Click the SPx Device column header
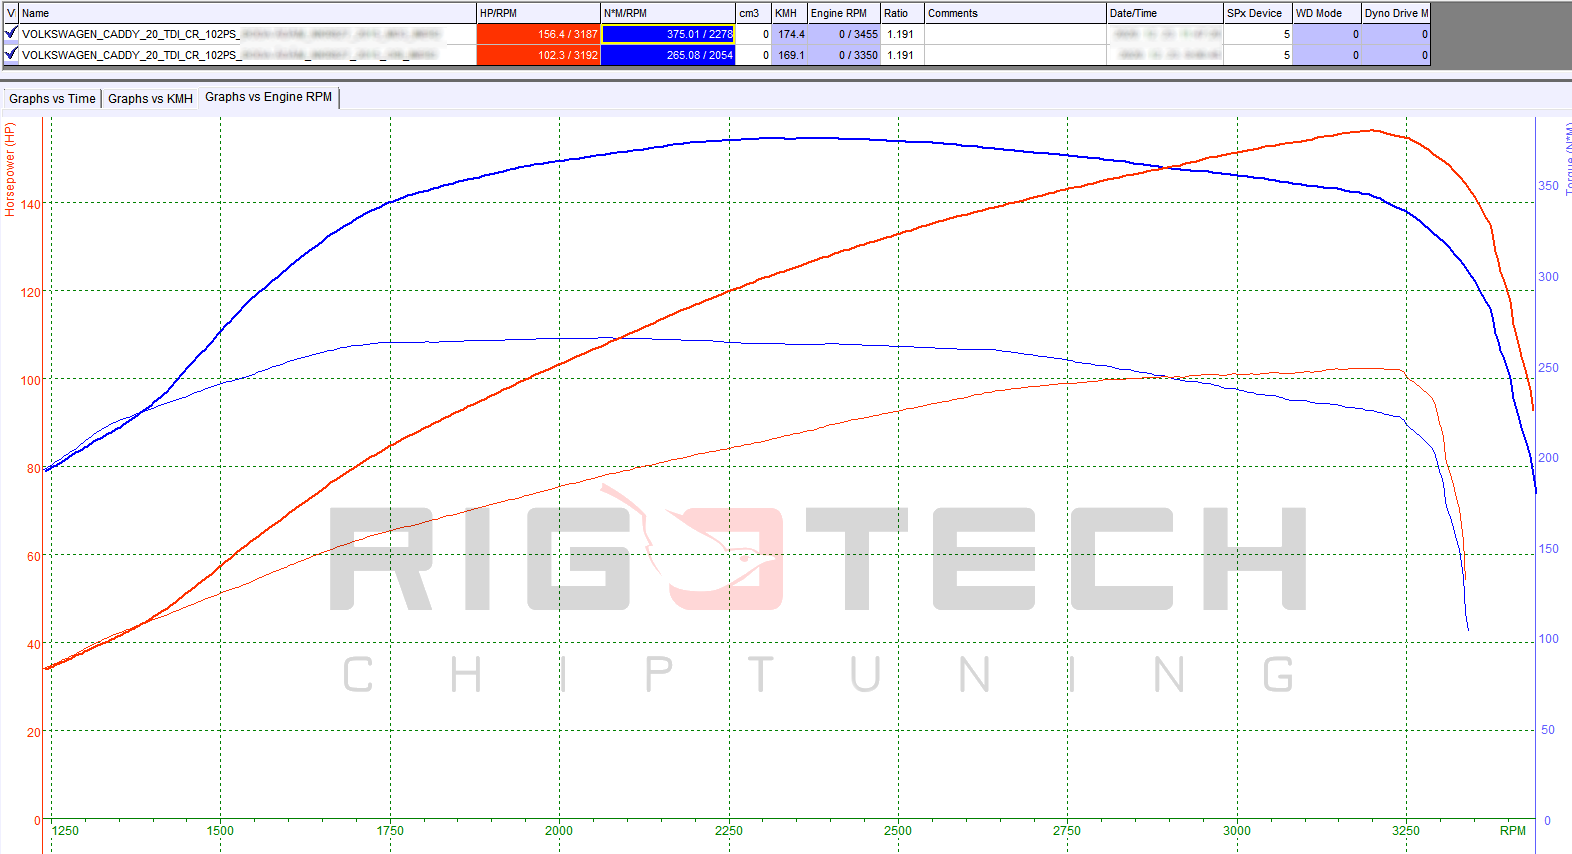Viewport: 1572px width, 854px height. [x=1258, y=13]
